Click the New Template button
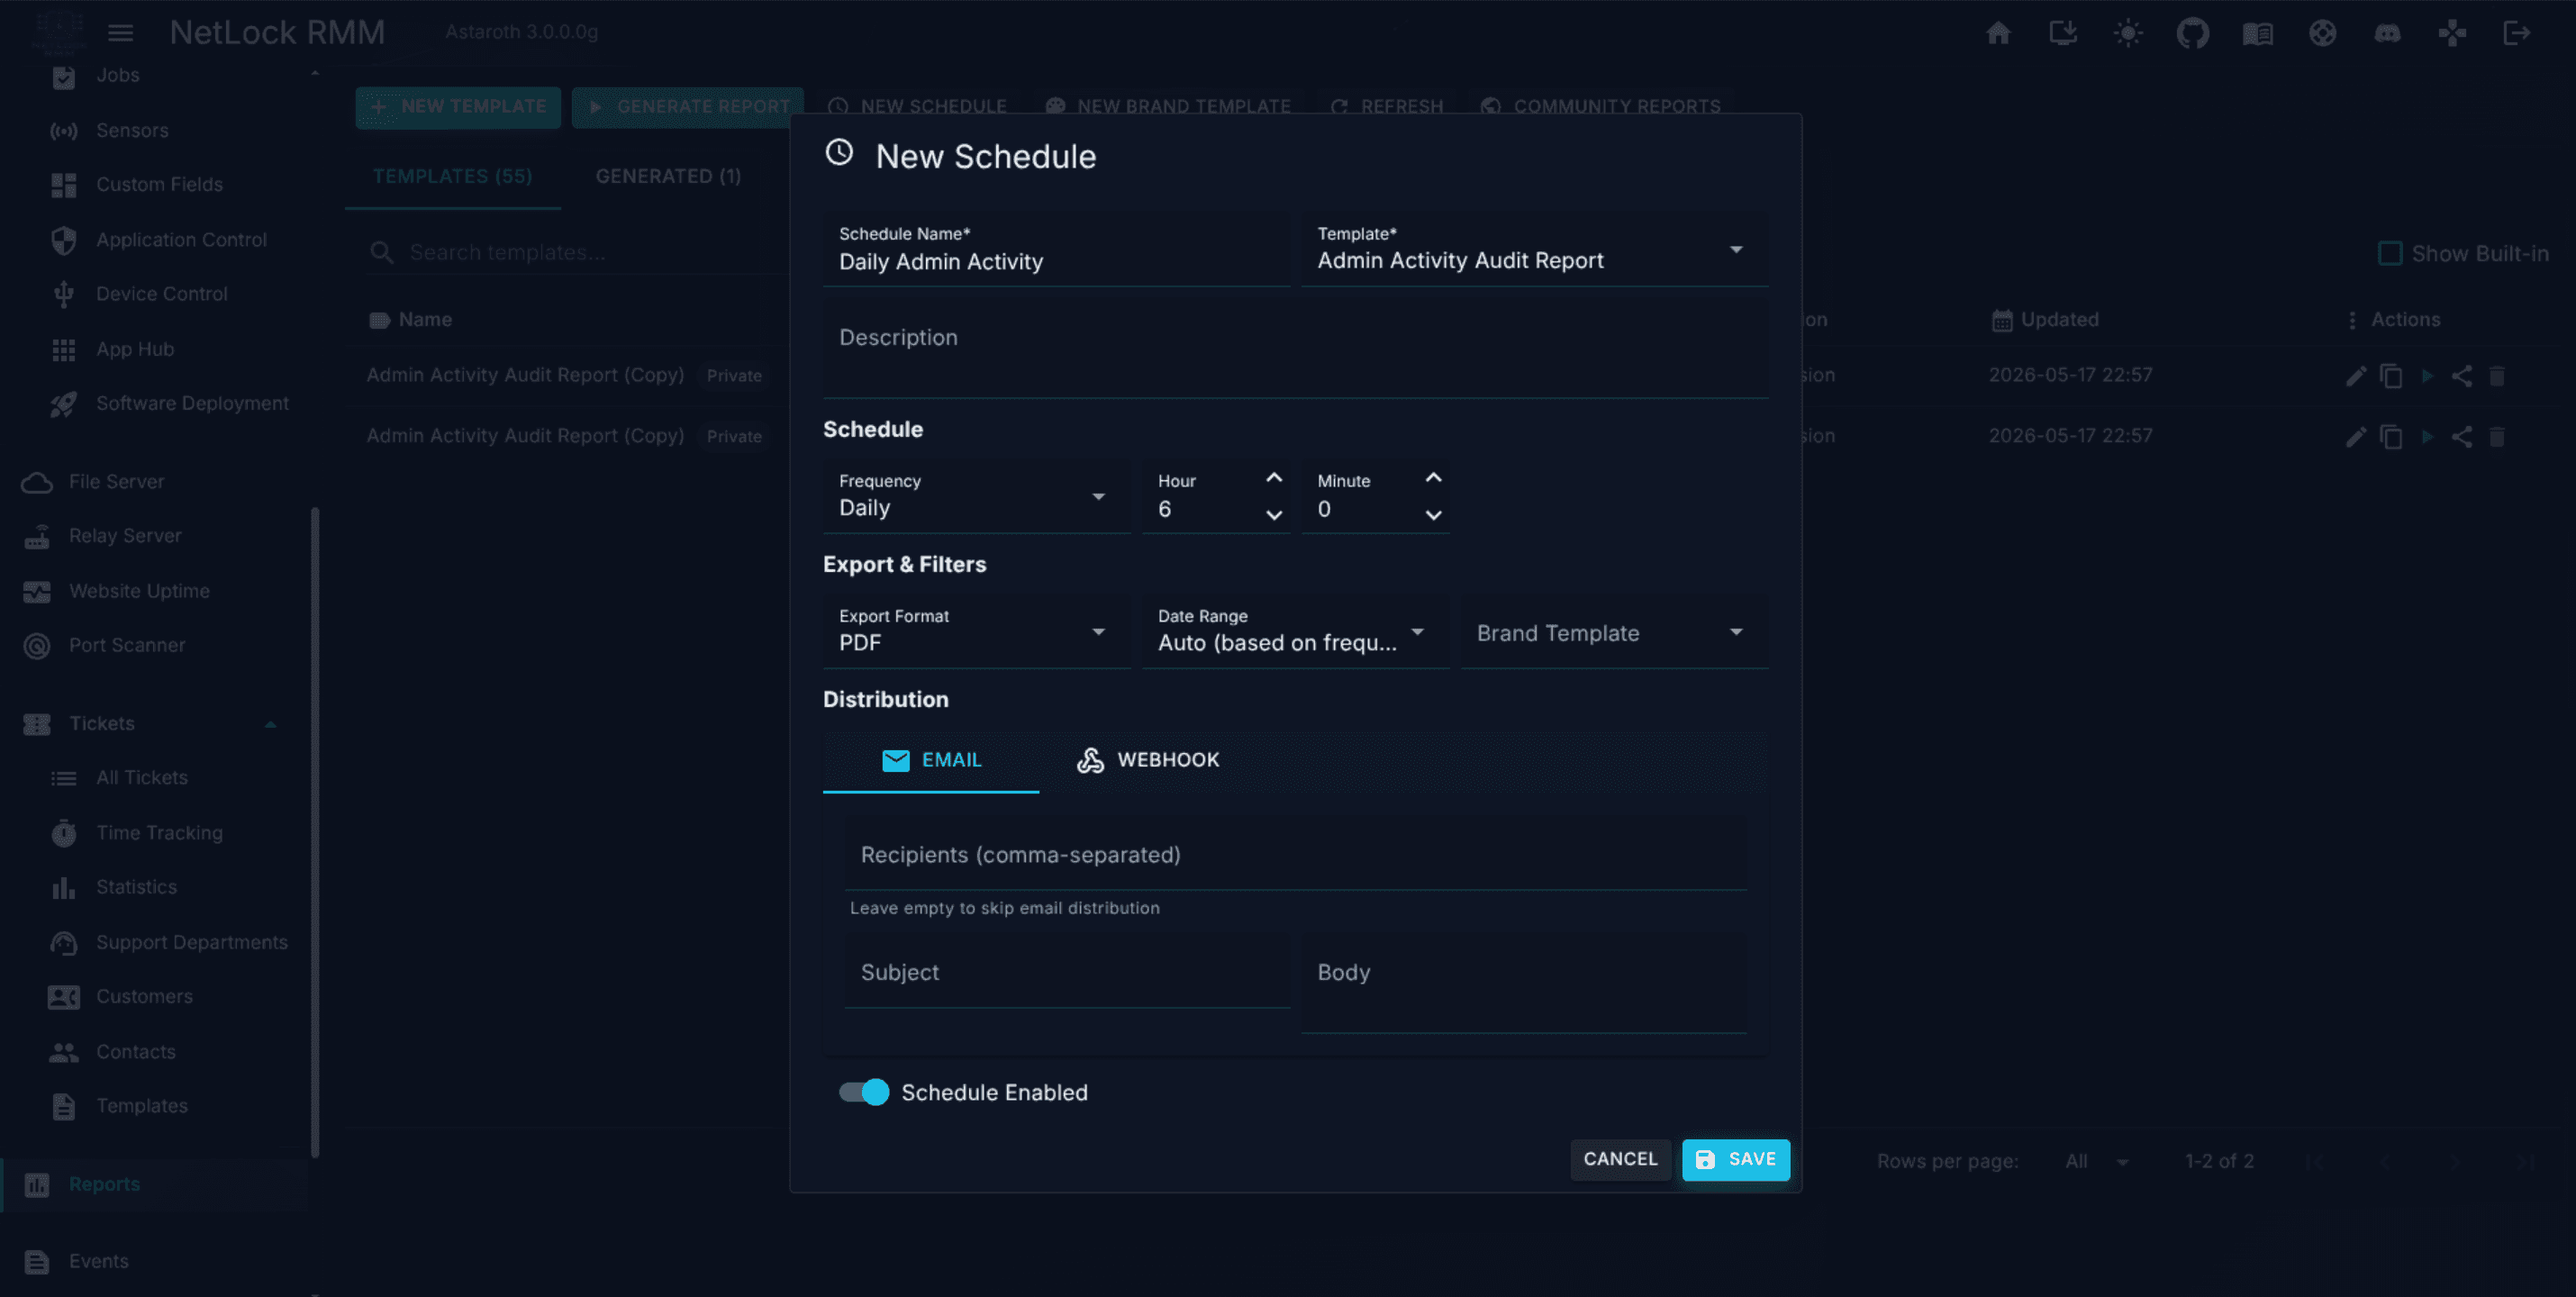The image size is (2576, 1297). click(x=458, y=106)
